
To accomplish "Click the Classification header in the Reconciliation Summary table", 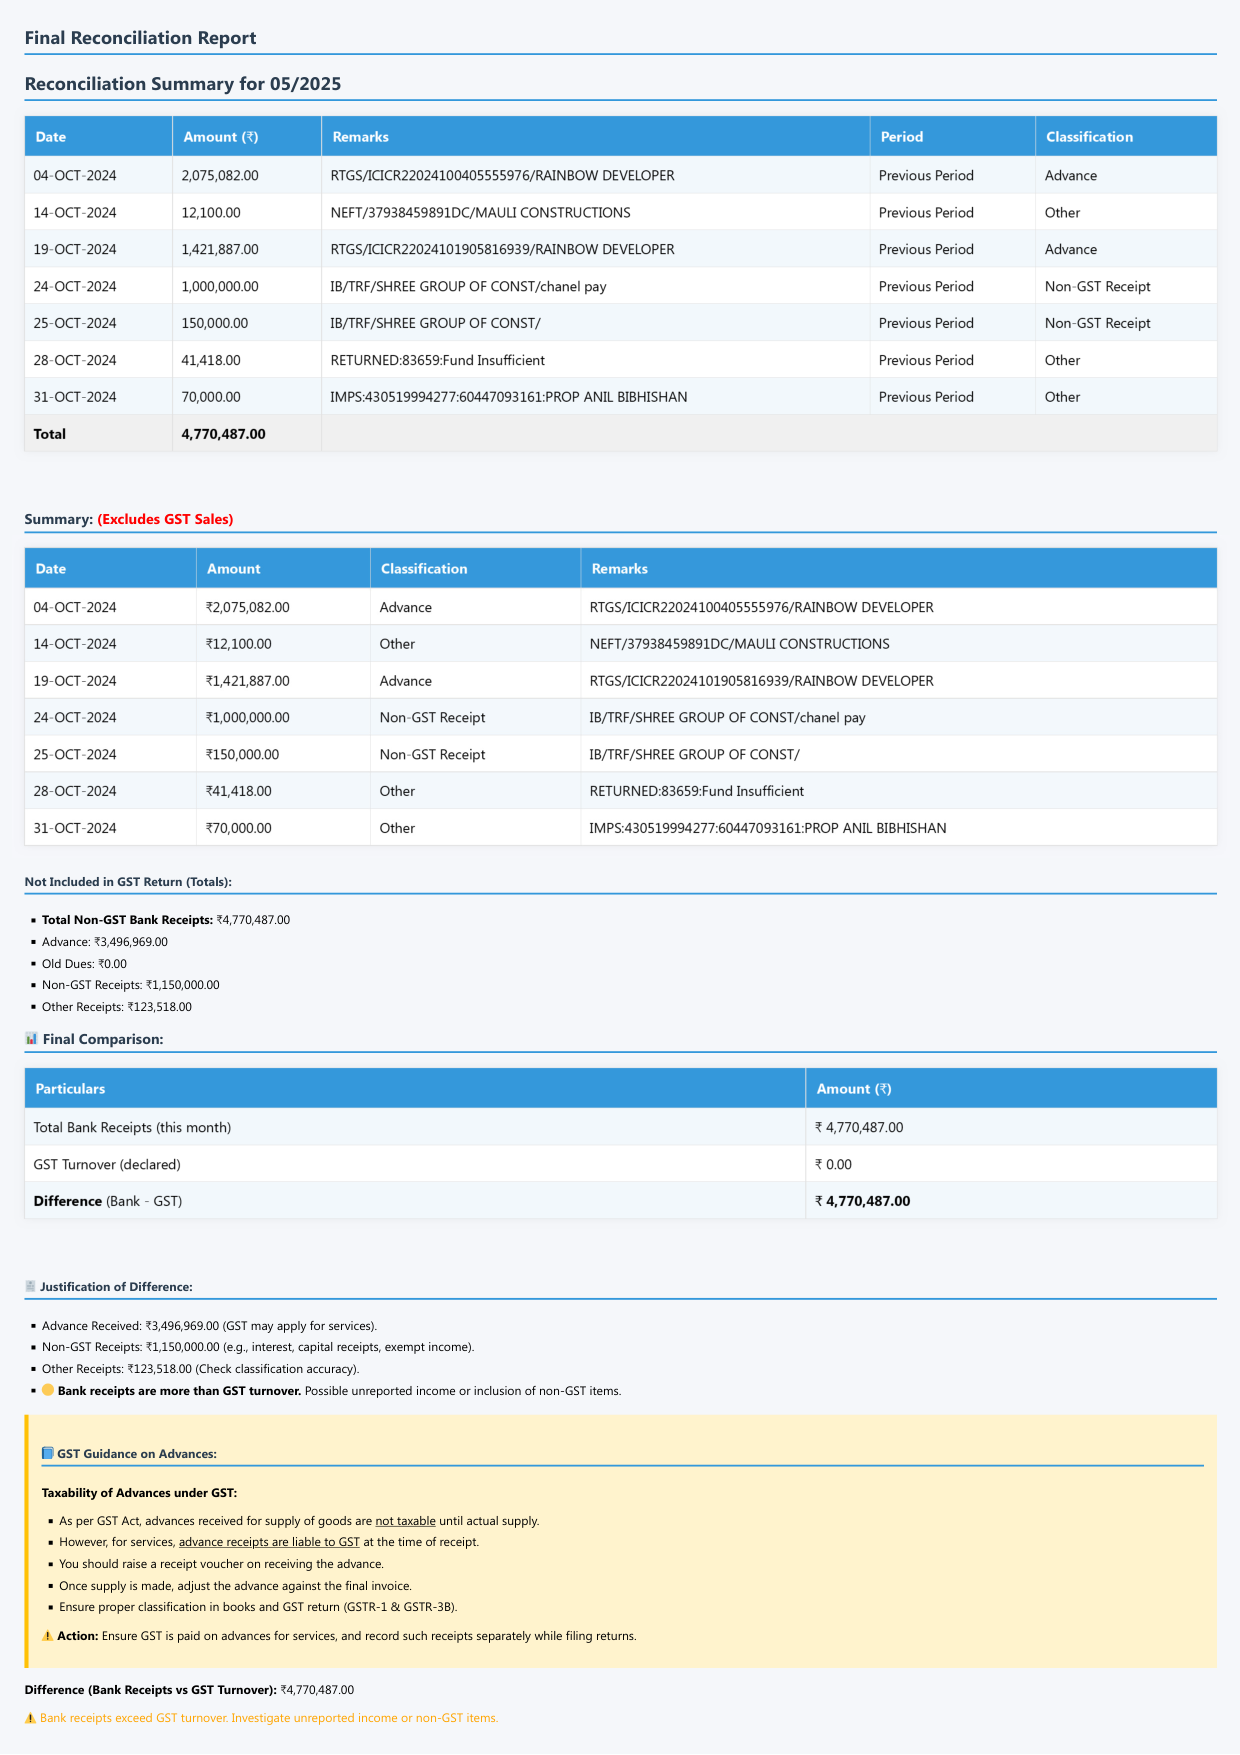I will (1089, 137).
